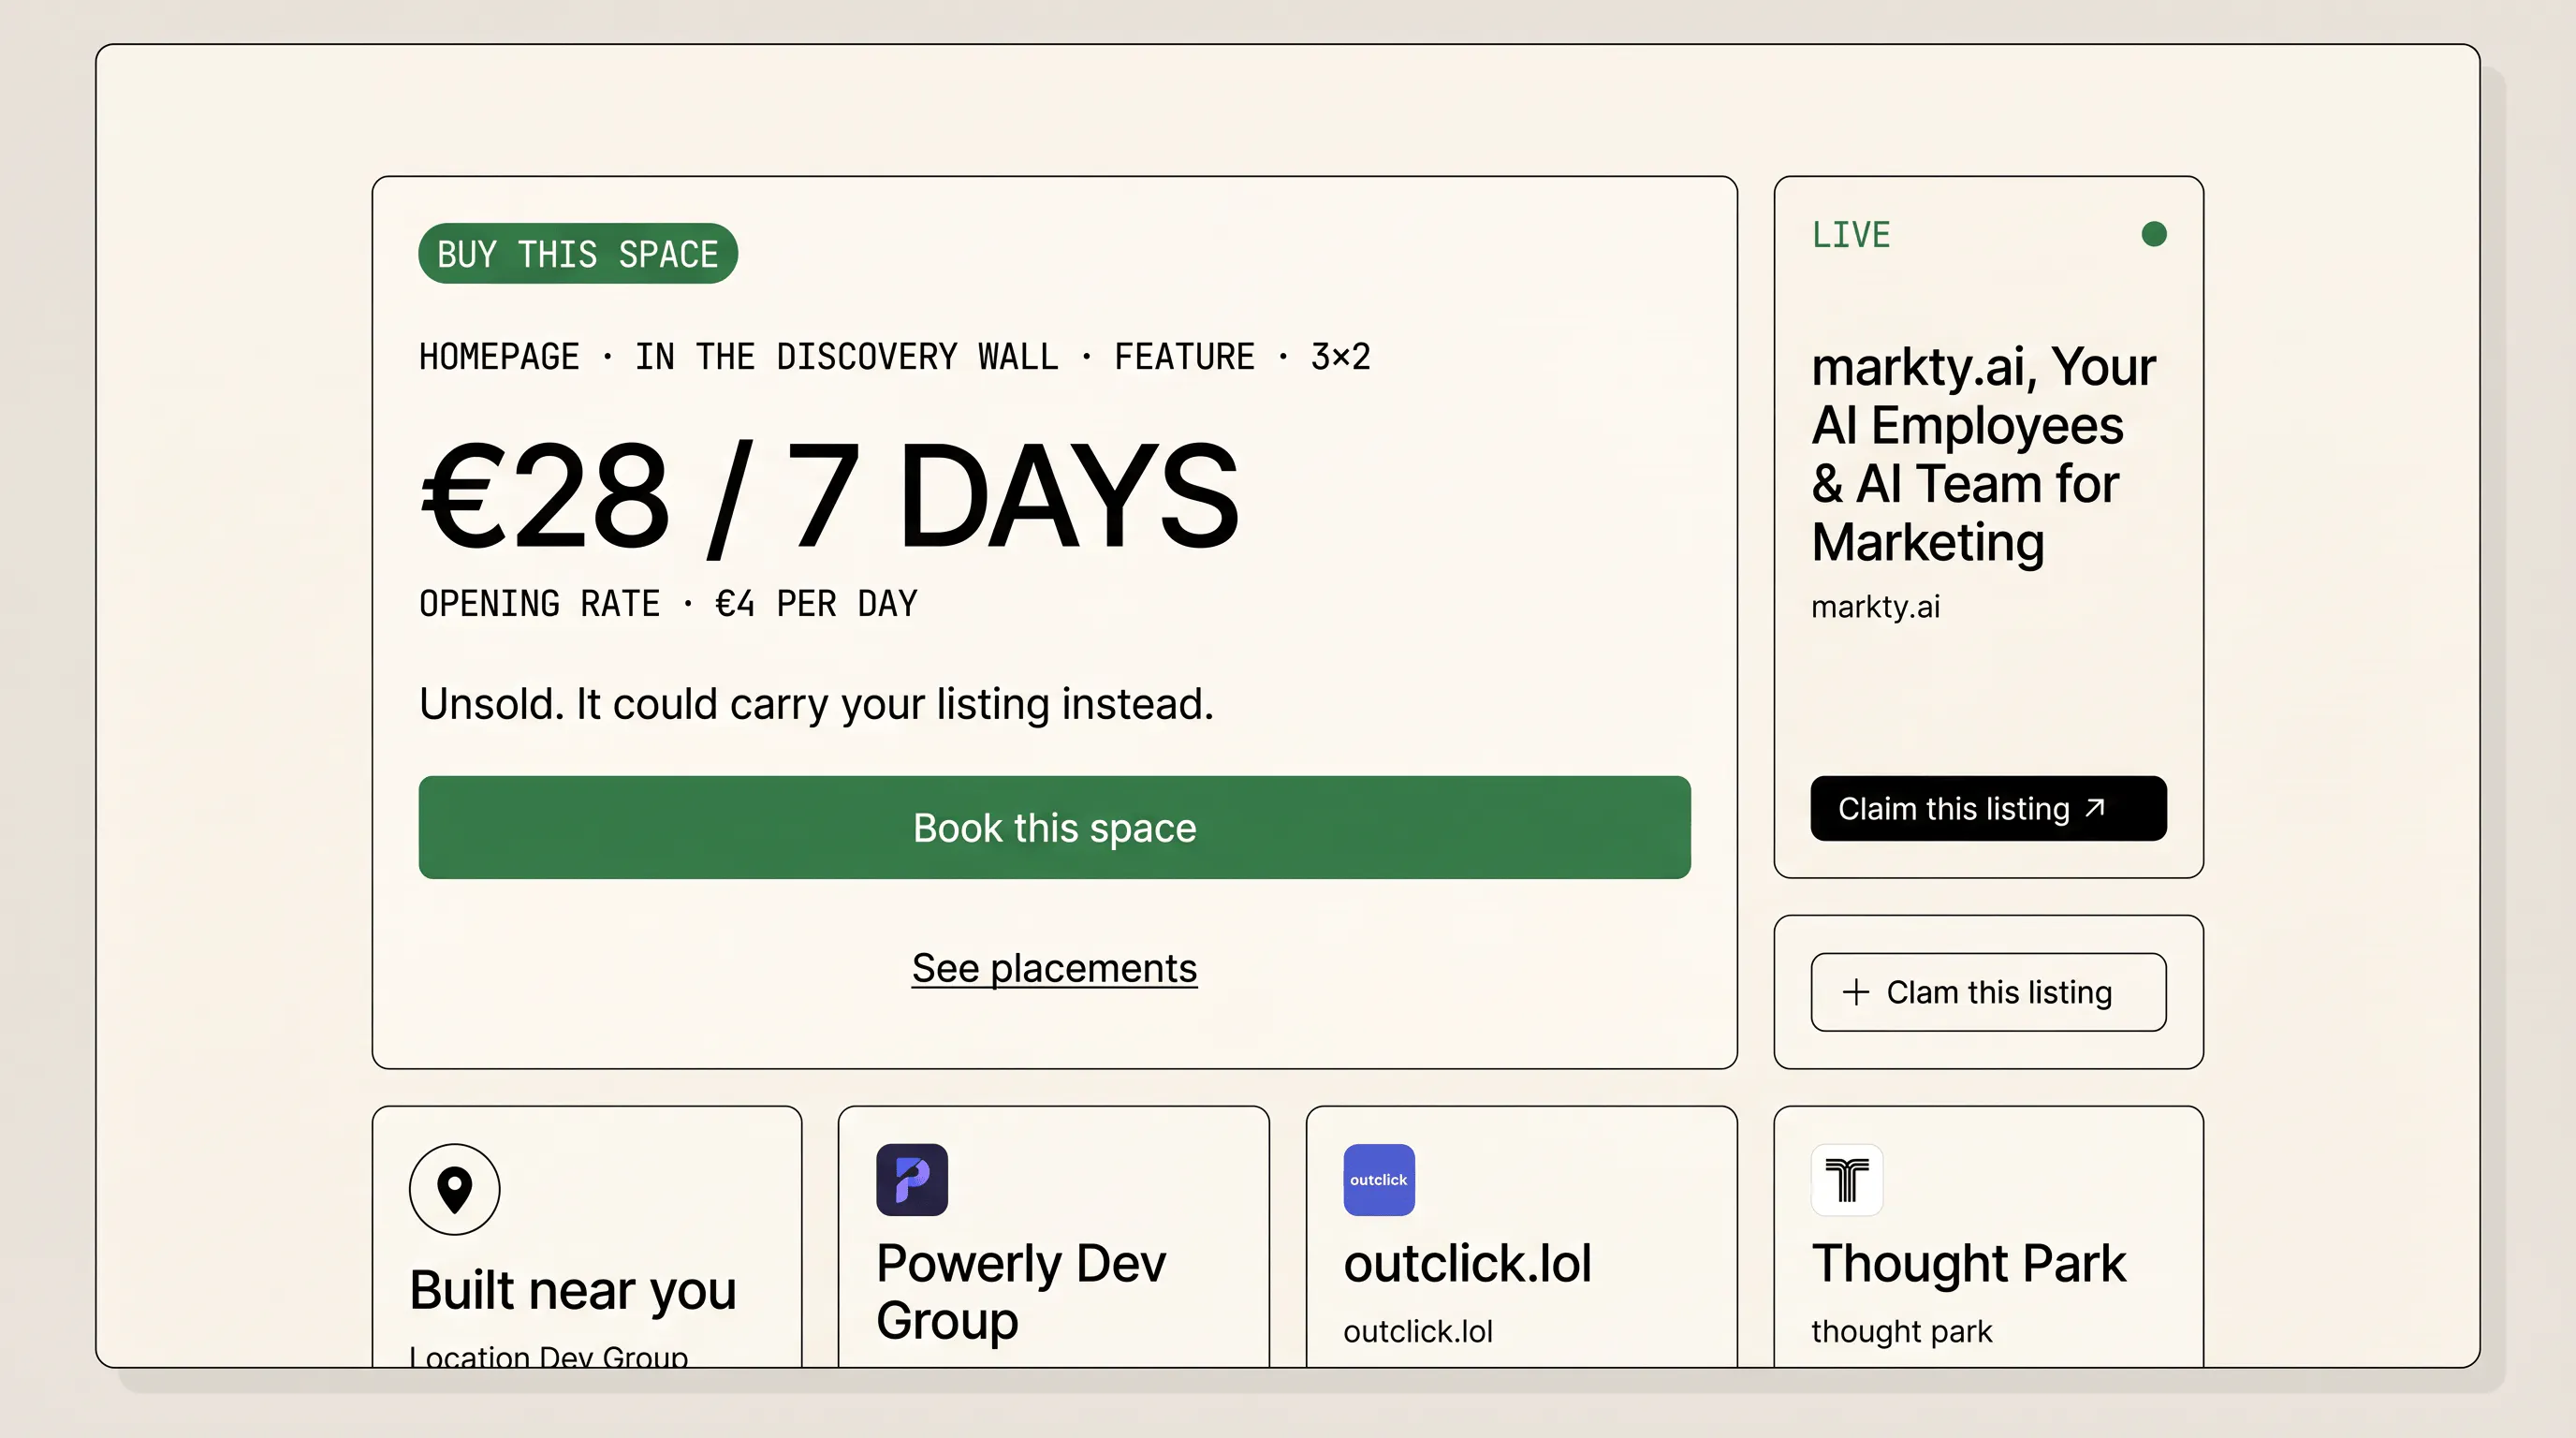The width and height of the screenshot is (2576, 1438).
Task: Click the black Claim this listing button
Action: pos(1988,808)
